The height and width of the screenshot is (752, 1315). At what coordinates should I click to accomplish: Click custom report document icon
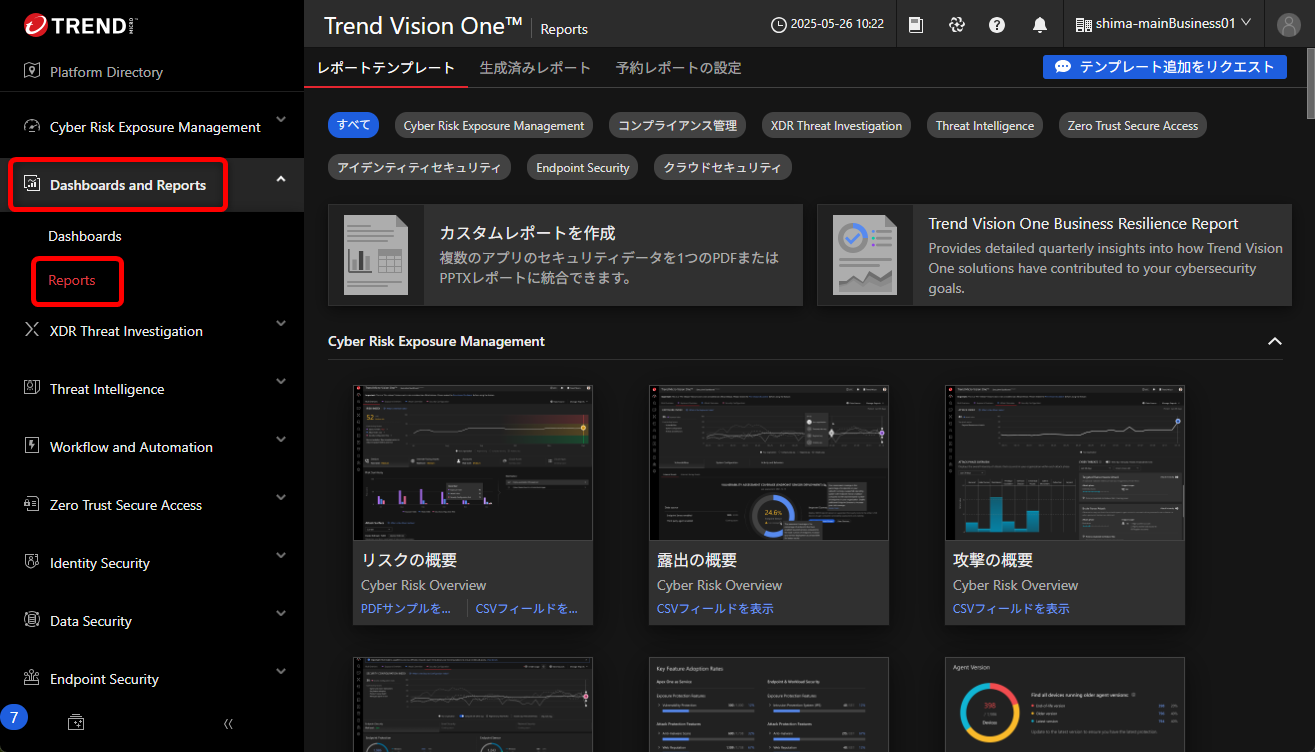coord(376,255)
